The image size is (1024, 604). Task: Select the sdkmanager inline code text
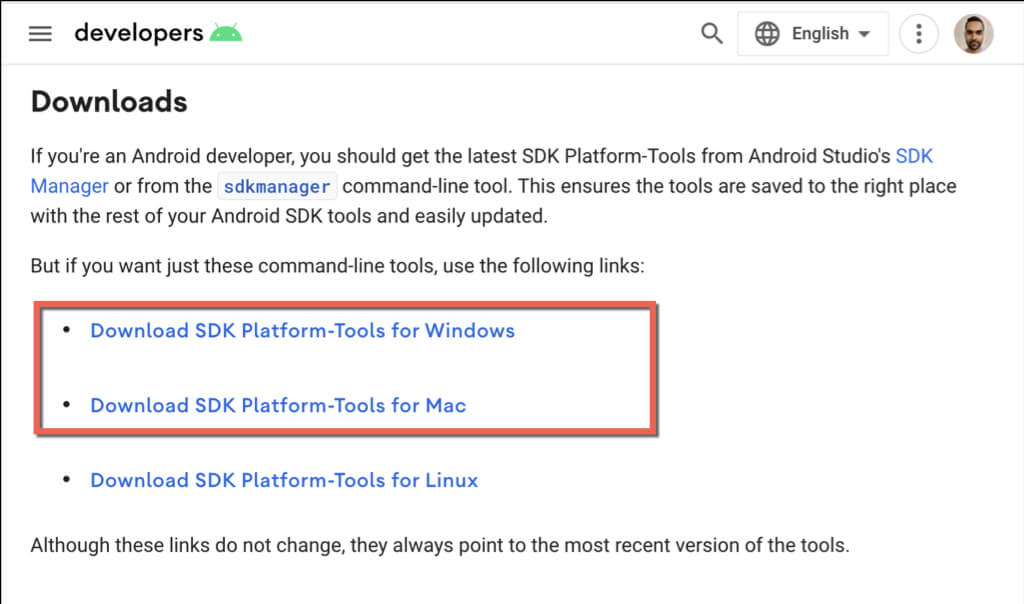click(x=277, y=187)
